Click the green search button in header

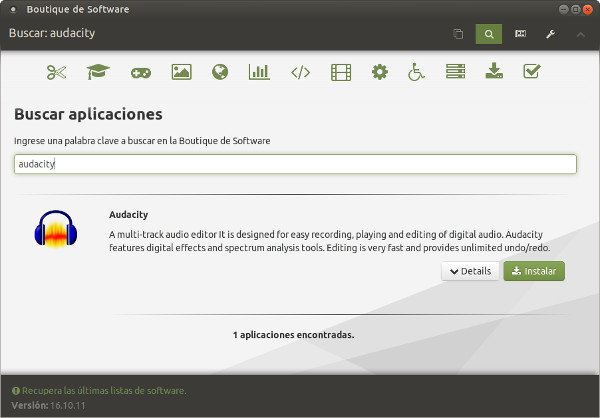point(489,34)
